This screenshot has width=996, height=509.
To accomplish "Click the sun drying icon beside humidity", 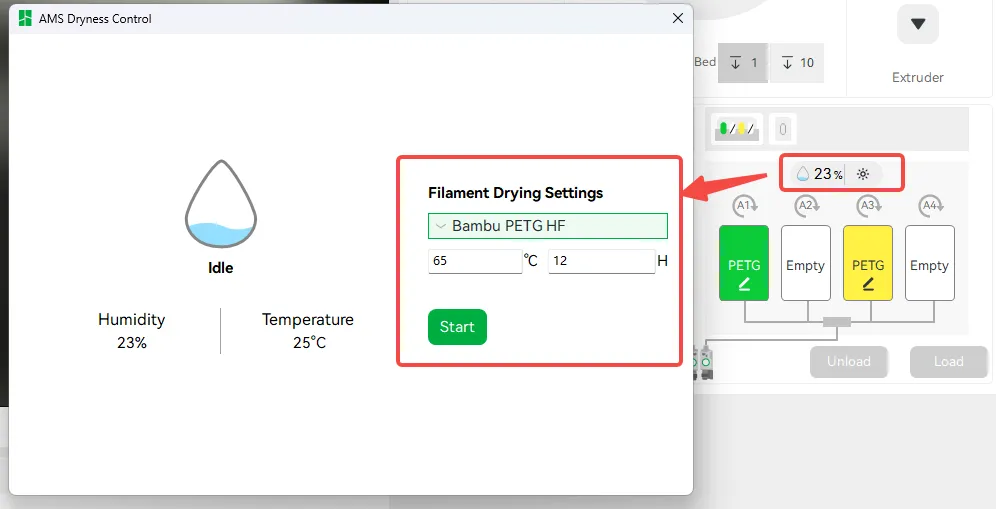I will click(x=863, y=173).
